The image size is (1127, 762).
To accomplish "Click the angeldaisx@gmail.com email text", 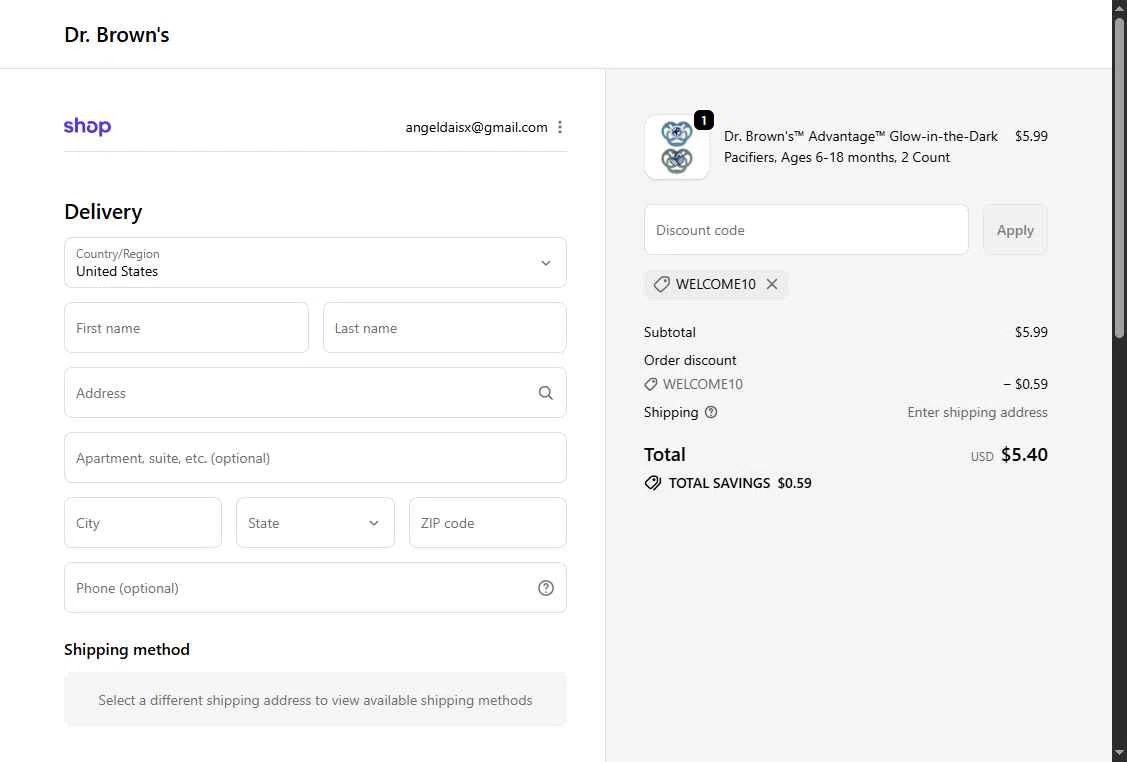I will [477, 127].
